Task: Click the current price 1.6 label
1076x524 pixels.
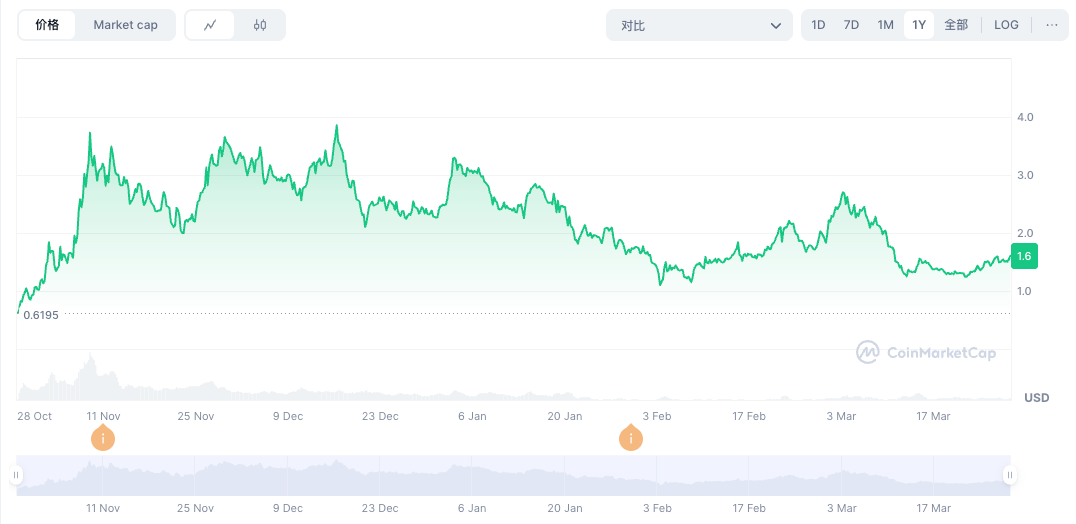Action: coord(1024,256)
